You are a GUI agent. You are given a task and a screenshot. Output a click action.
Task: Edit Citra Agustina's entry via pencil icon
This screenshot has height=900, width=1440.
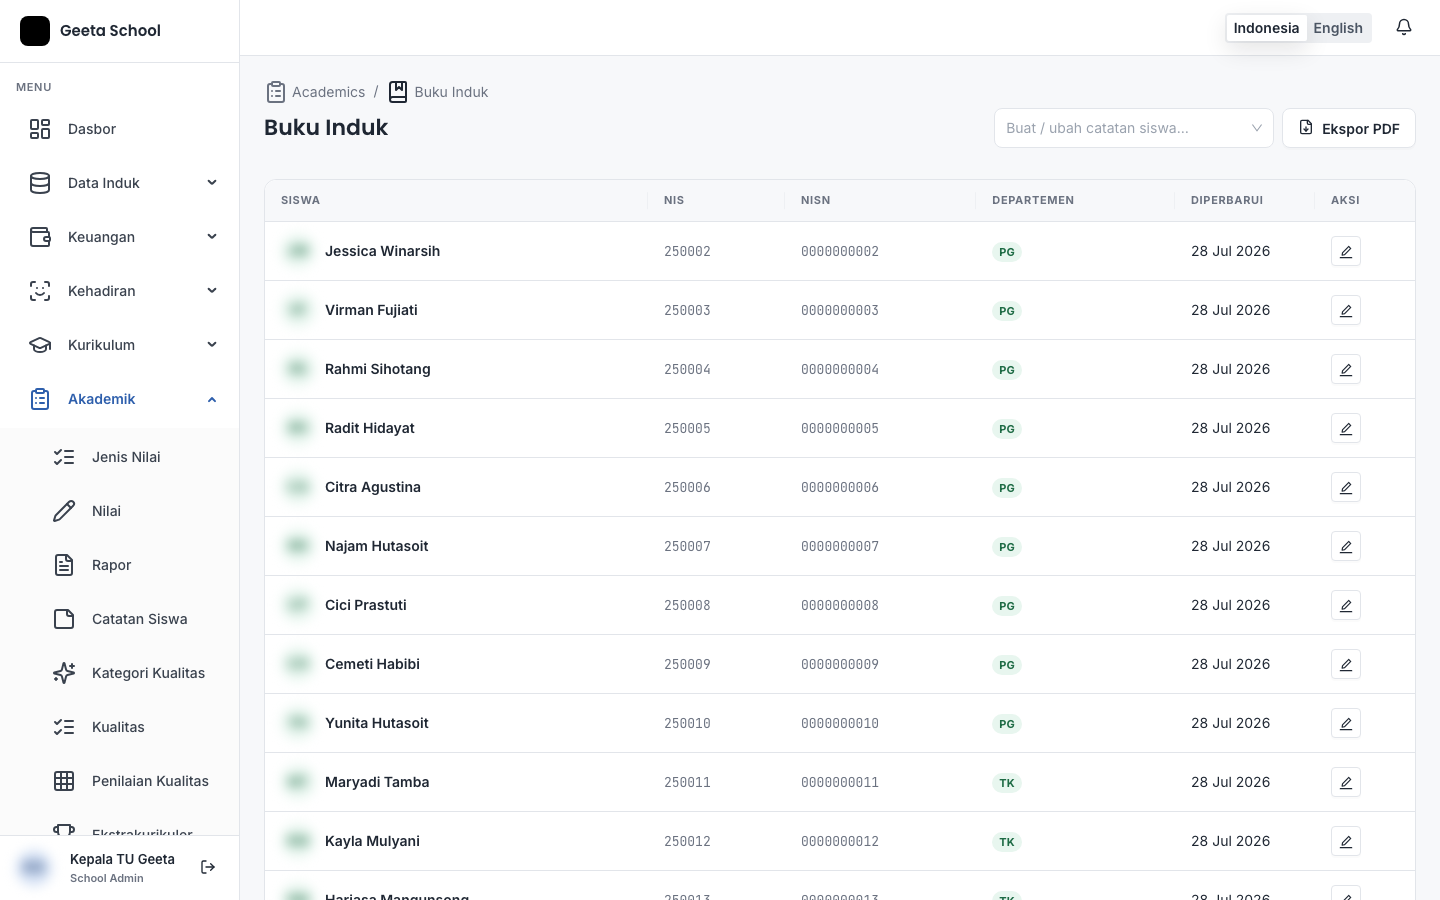point(1346,487)
